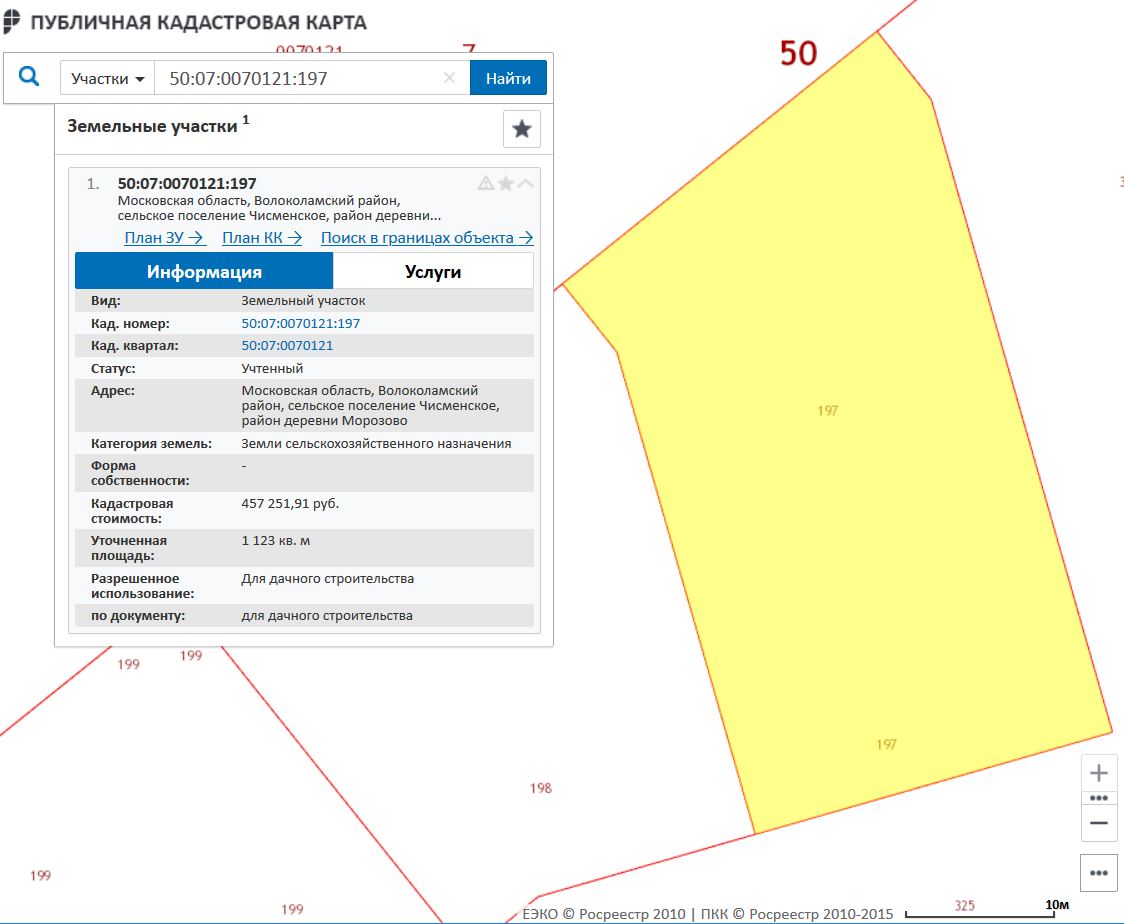Click the small star icon on result

(505, 184)
